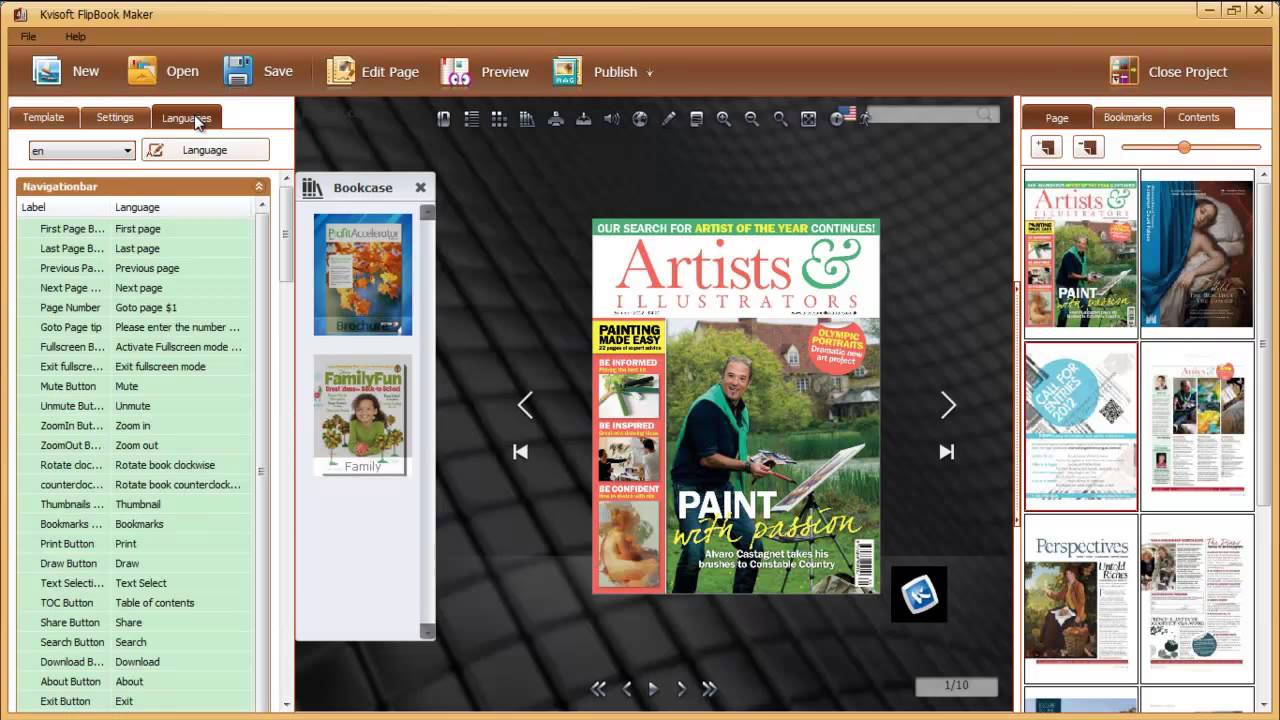Select the pencil draw tool

[668, 119]
